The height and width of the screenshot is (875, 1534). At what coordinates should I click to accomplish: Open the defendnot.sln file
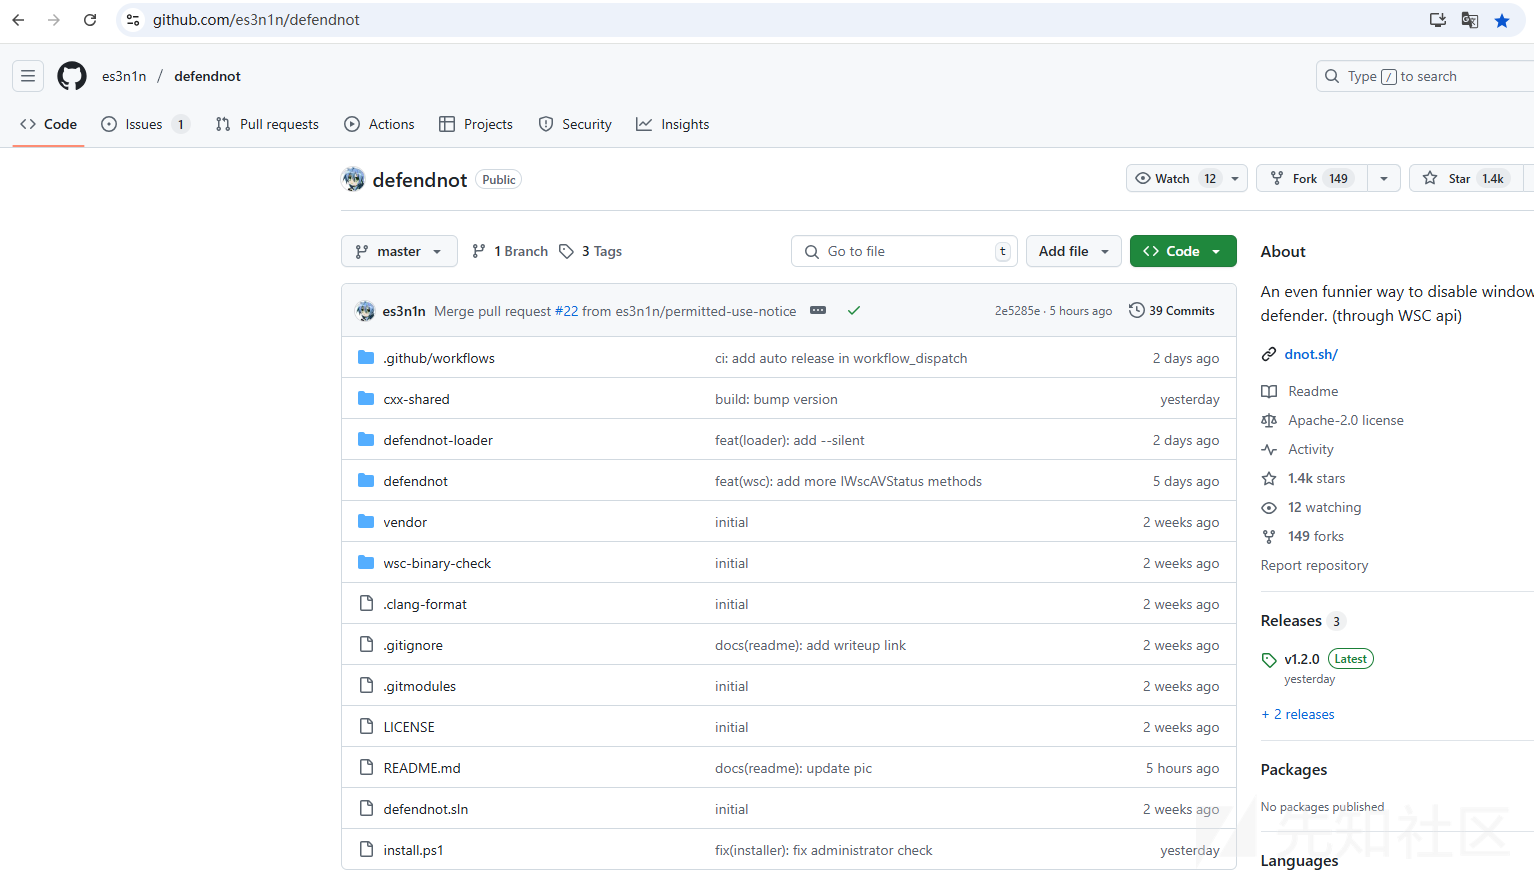coord(426,809)
